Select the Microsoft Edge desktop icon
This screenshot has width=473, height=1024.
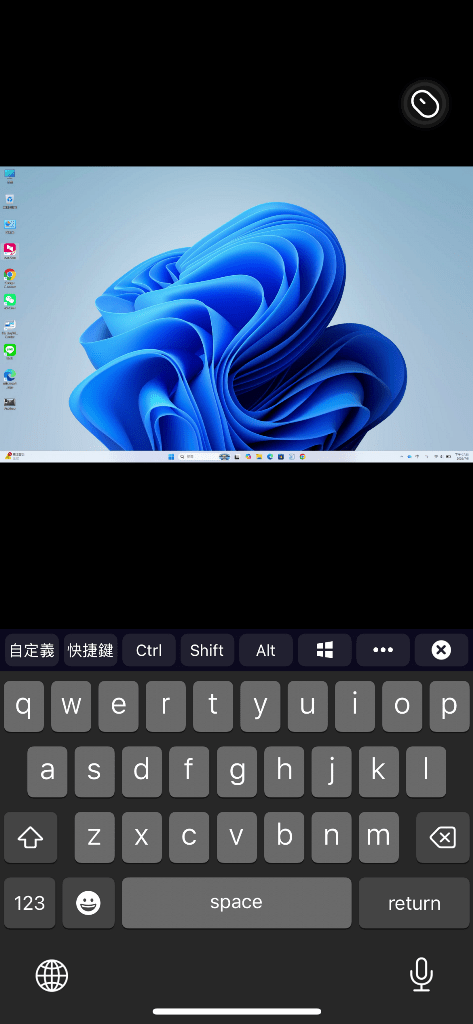pos(10,377)
